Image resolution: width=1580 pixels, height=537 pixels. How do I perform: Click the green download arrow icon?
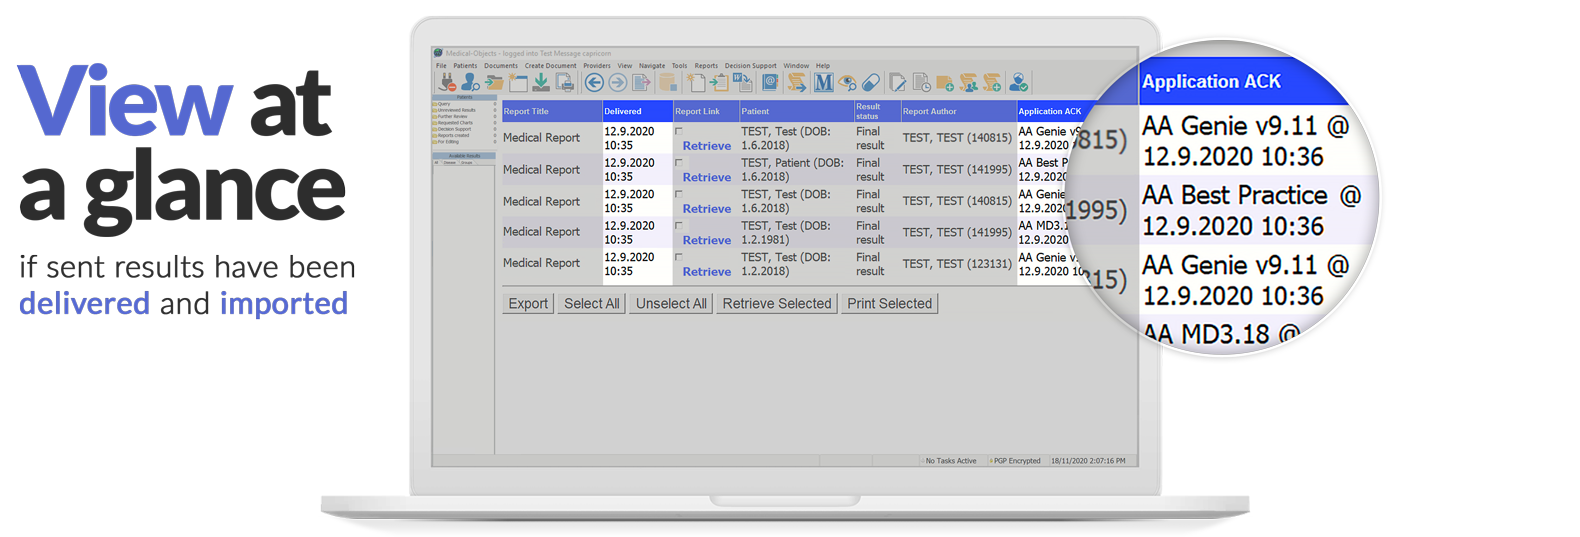pyautogui.click(x=541, y=82)
